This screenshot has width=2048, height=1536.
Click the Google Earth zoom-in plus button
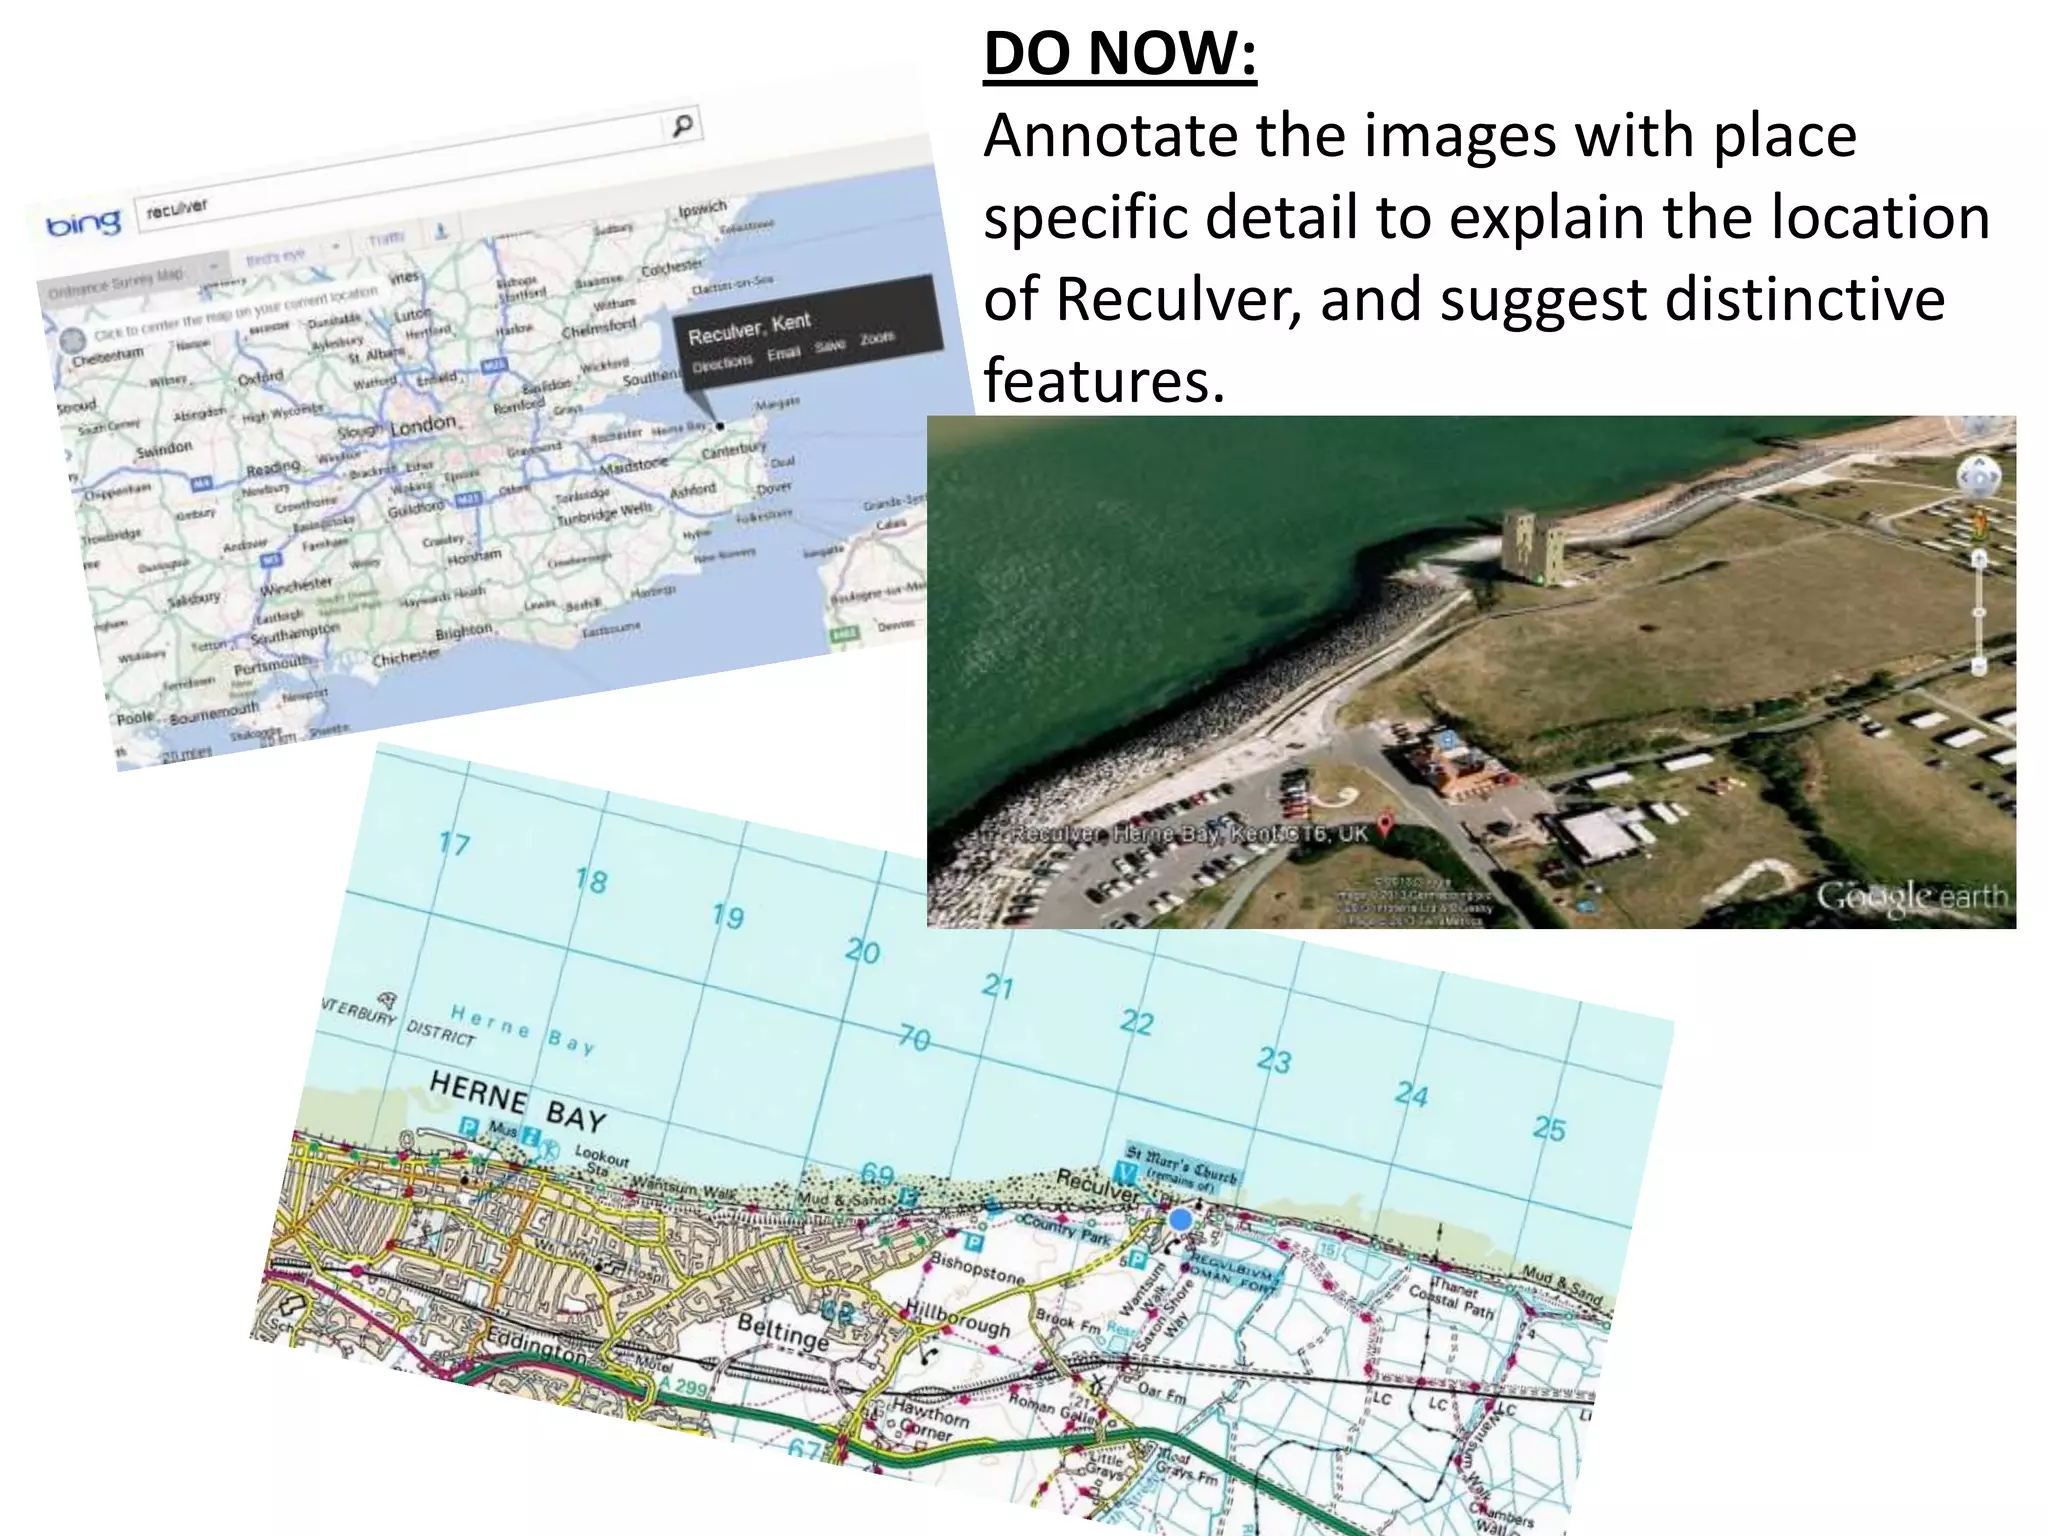(x=1979, y=559)
